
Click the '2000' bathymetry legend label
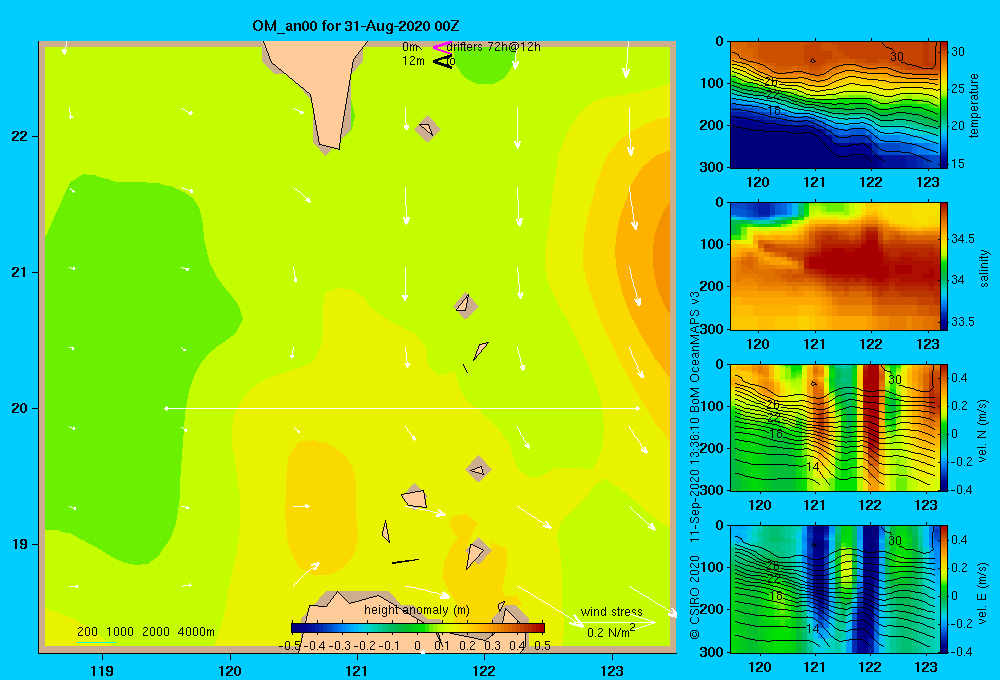click(156, 632)
